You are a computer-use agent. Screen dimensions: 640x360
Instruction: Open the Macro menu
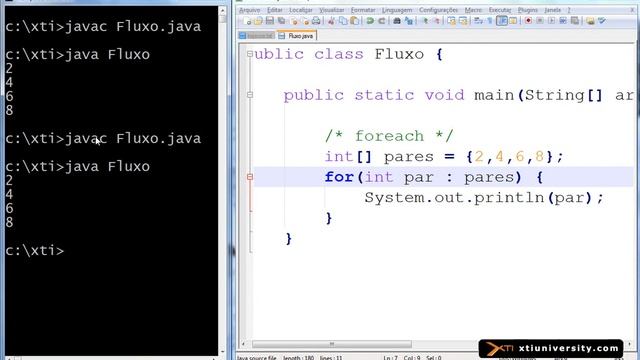473,10
